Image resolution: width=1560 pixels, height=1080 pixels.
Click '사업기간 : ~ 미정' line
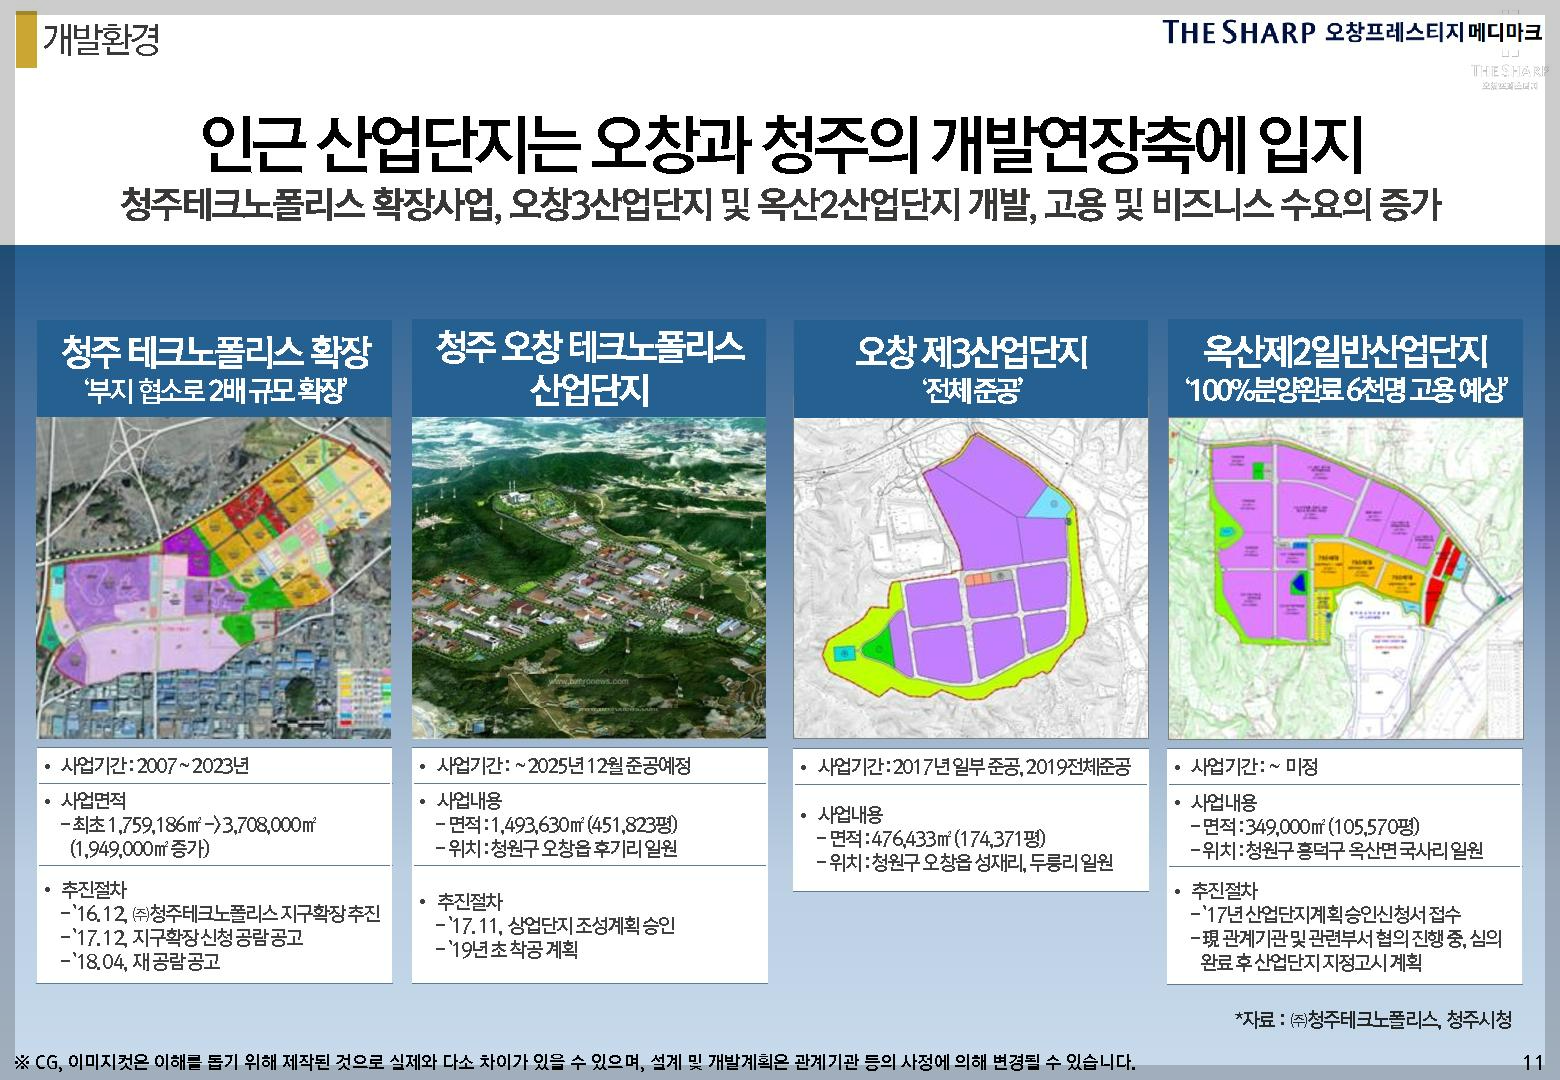(1254, 767)
